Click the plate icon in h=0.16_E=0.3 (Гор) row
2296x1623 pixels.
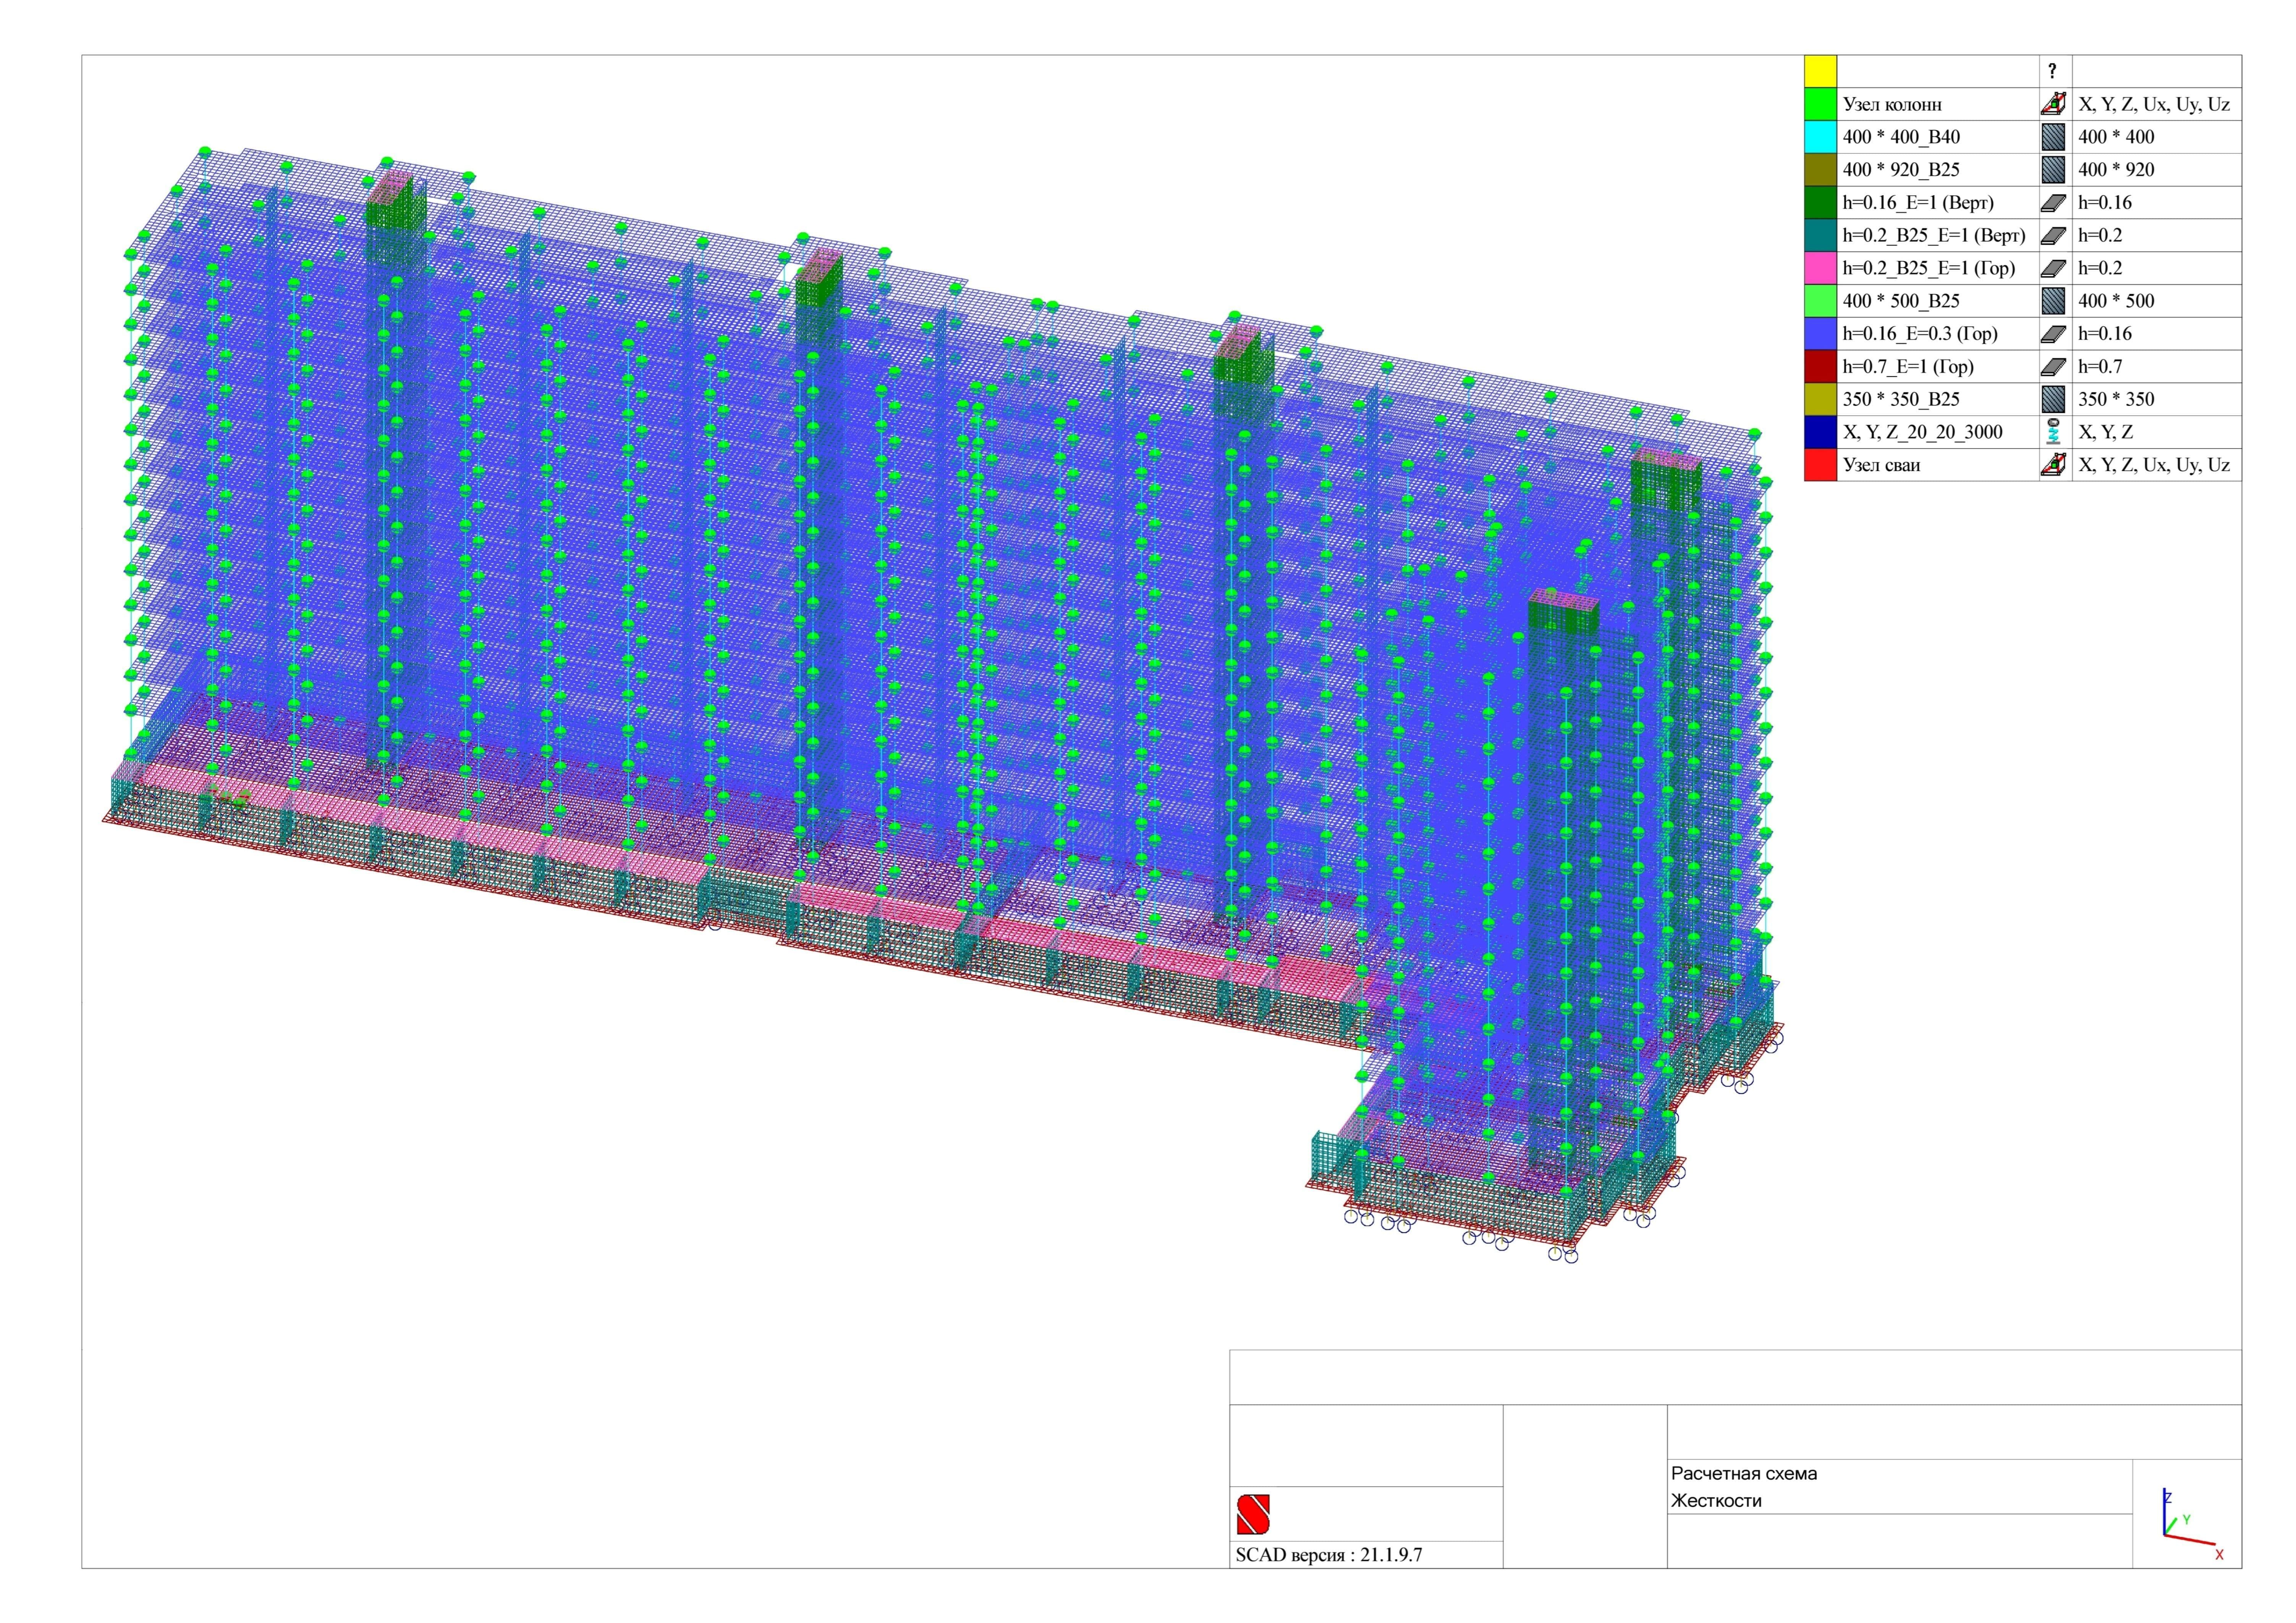pos(2053,334)
